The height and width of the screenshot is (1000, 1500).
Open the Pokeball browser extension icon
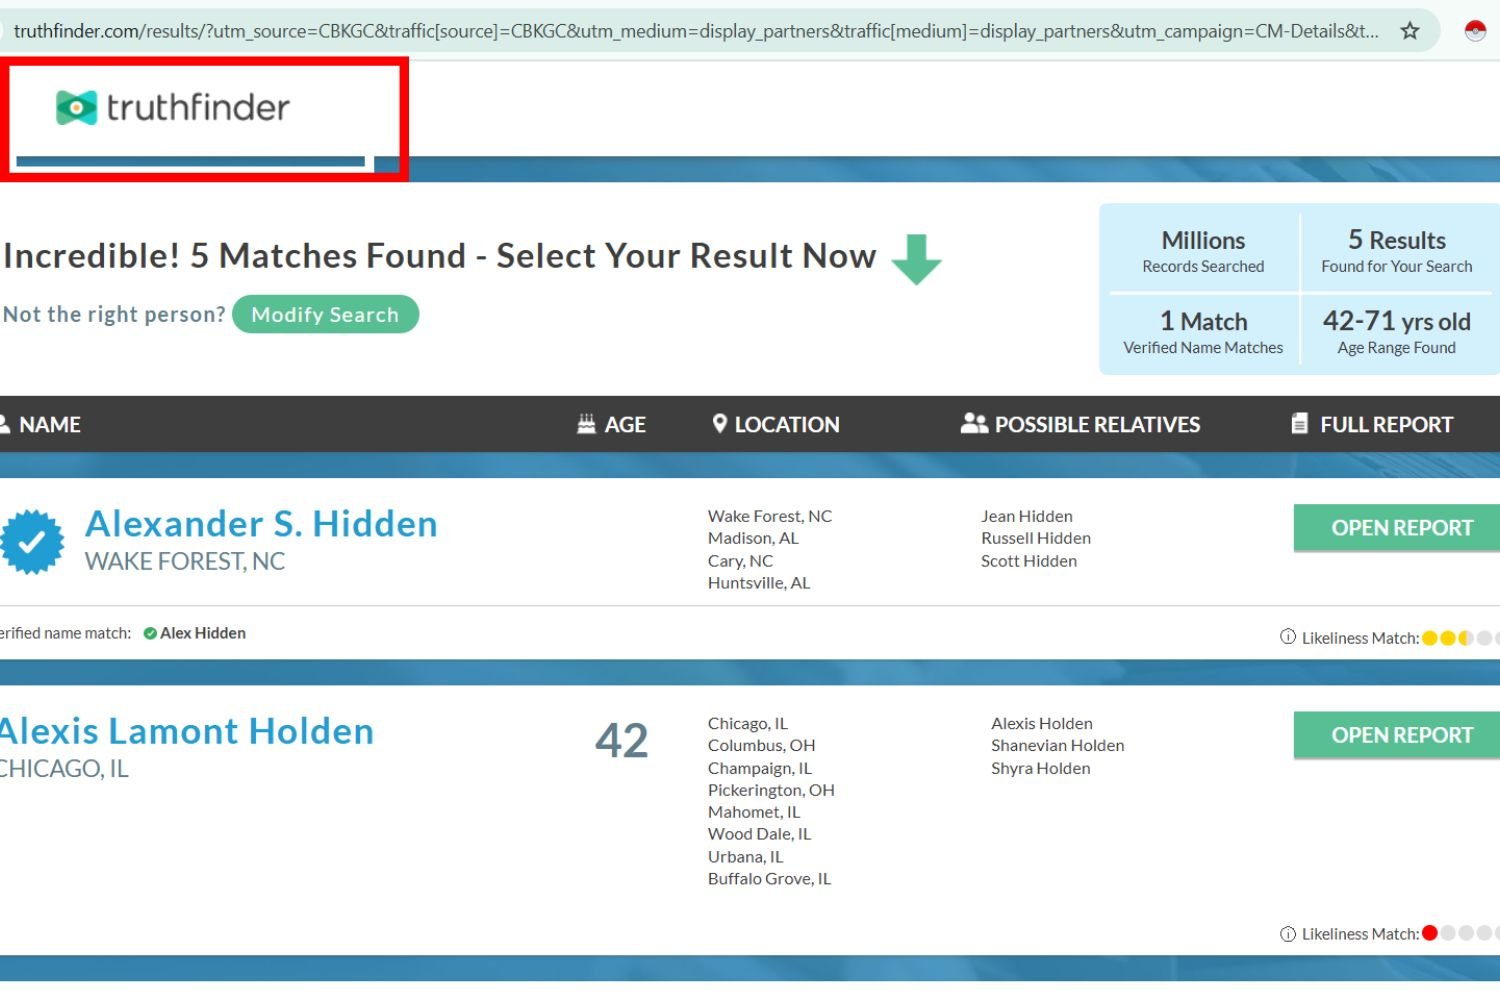tap(1475, 31)
